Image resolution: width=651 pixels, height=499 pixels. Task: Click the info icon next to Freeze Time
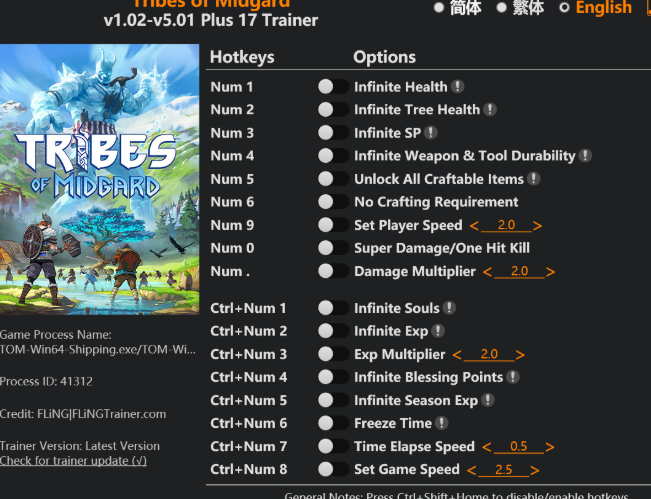pyautogui.click(x=442, y=423)
